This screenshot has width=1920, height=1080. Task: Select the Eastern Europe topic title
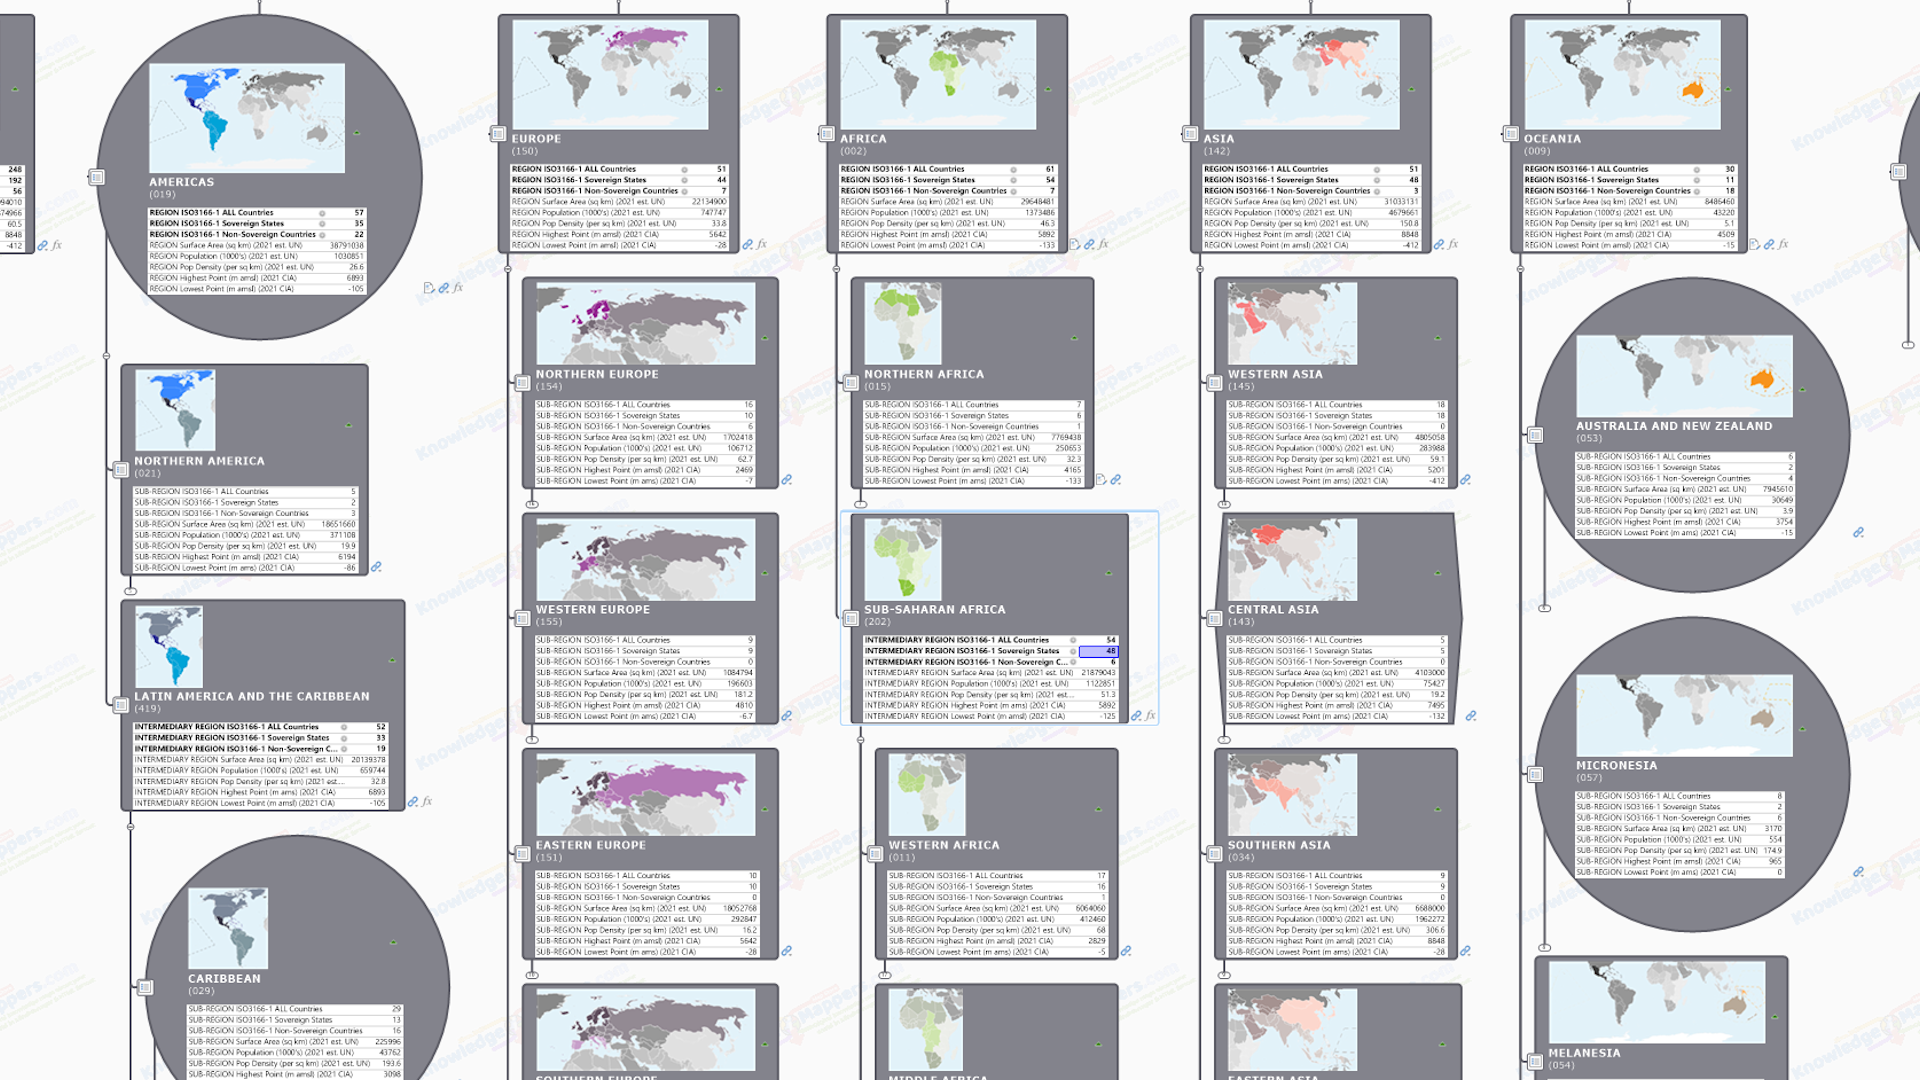[590, 845]
